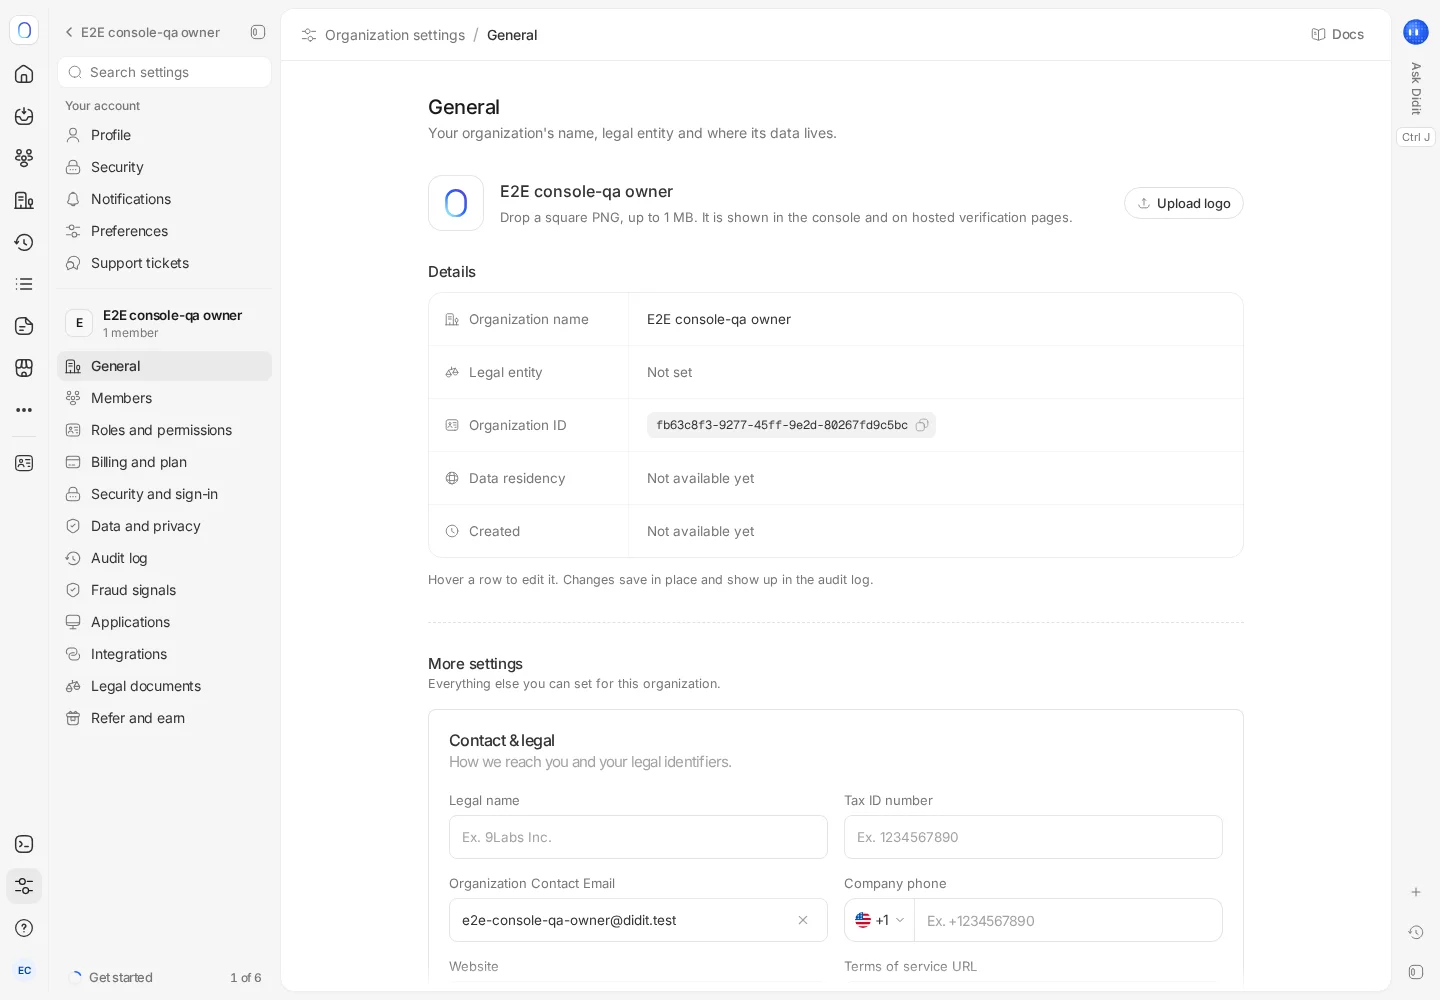Click the bulleted list icon in left rail
This screenshot has height=1000, width=1440.
pyautogui.click(x=24, y=284)
